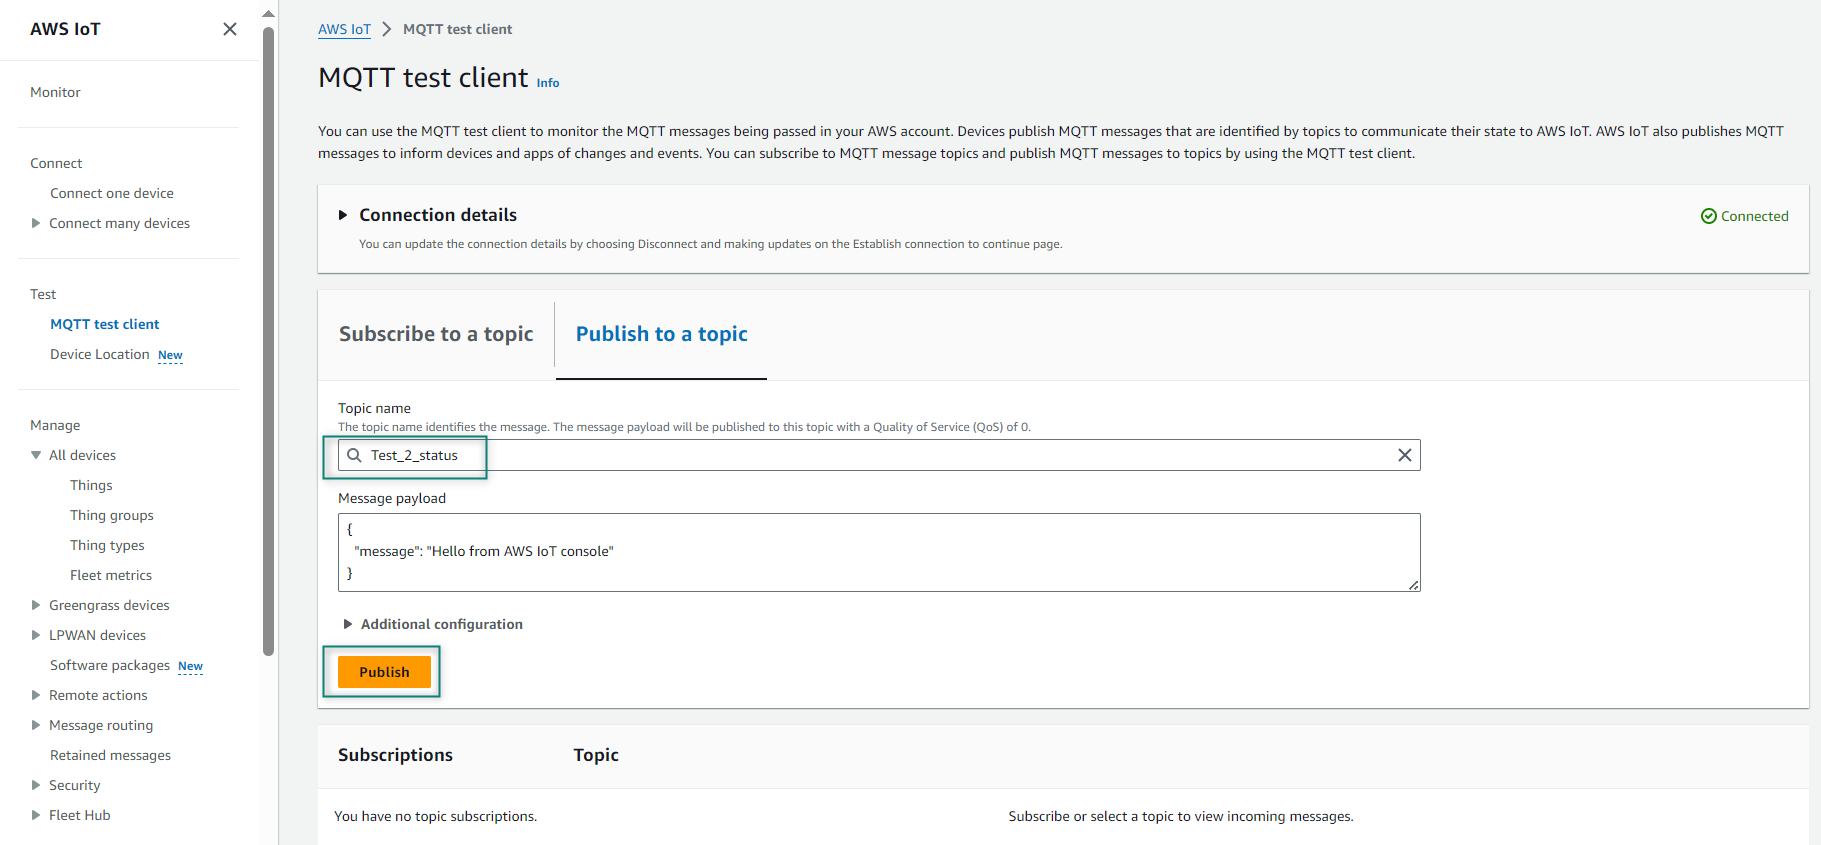
Task: Expand Additional configuration options
Action: [x=348, y=624]
